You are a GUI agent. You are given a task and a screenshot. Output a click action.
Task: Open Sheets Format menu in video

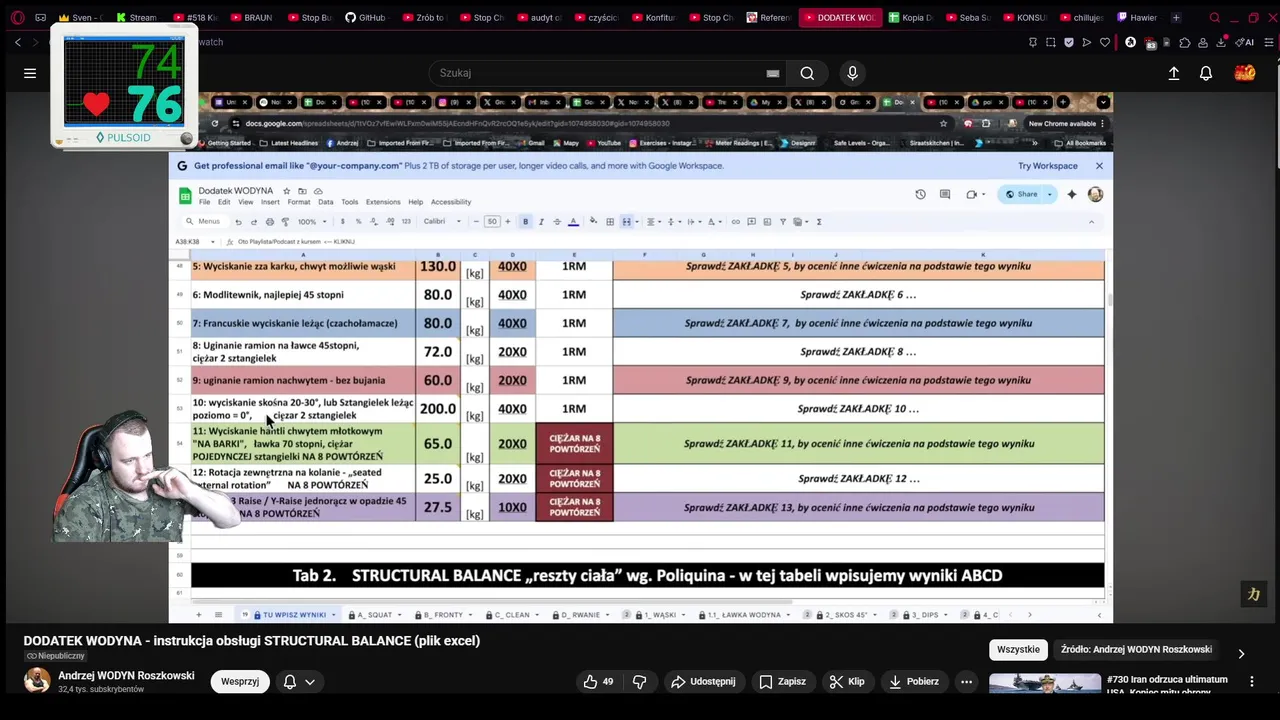299,202
